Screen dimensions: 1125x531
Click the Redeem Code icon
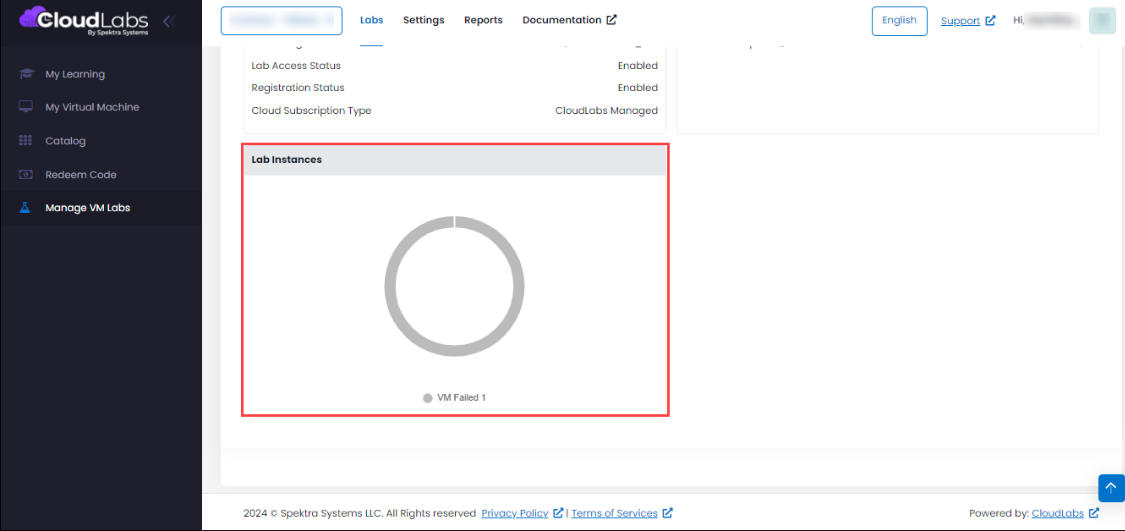pos(26,174)
